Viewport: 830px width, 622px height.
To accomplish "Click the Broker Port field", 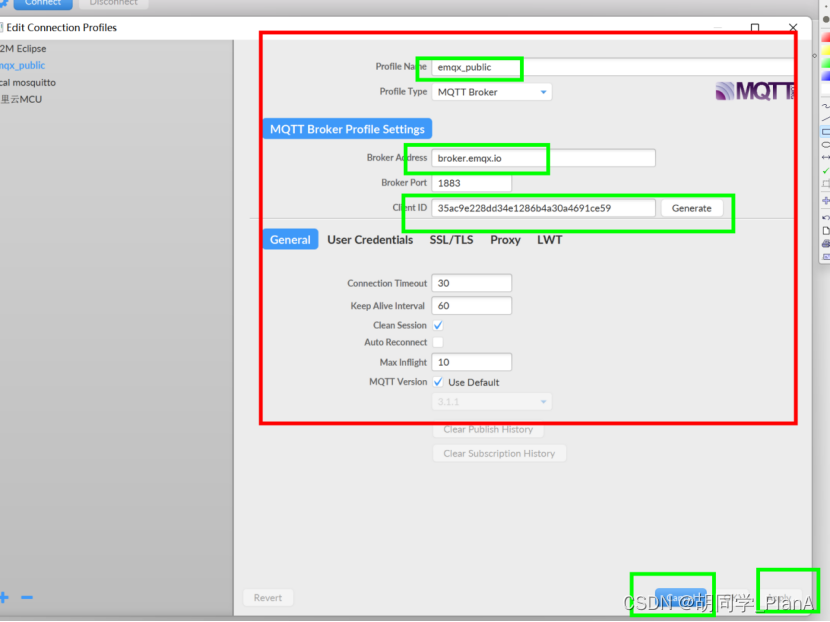I will 472,183.
